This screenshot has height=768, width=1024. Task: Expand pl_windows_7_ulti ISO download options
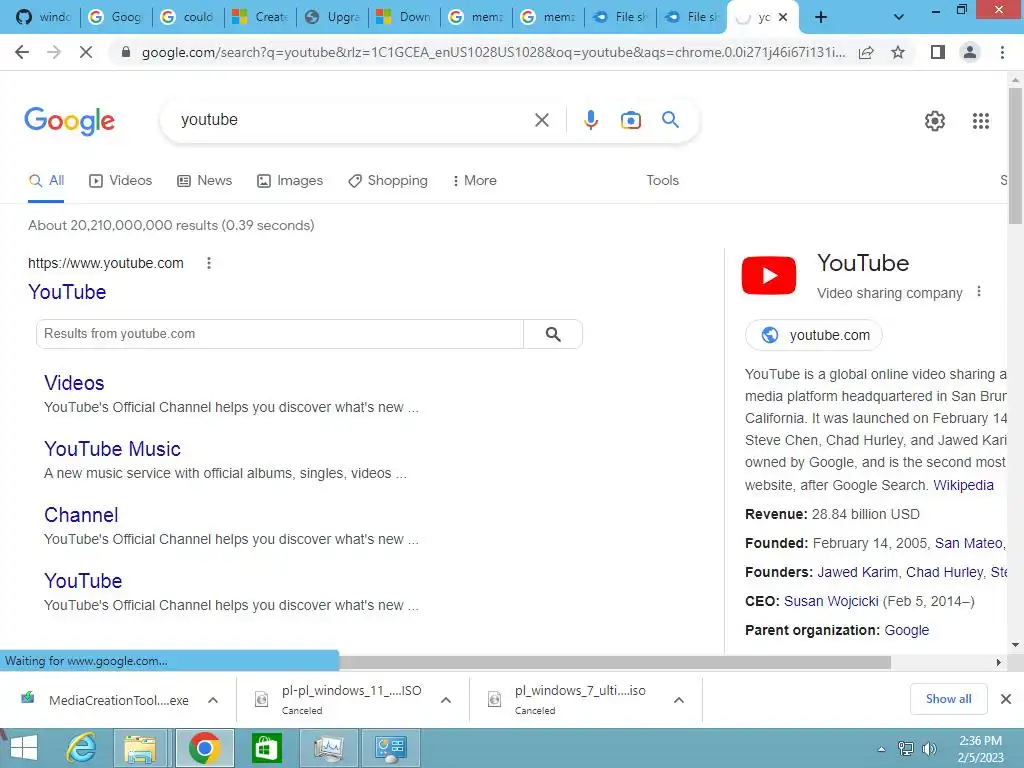[679, 700]
